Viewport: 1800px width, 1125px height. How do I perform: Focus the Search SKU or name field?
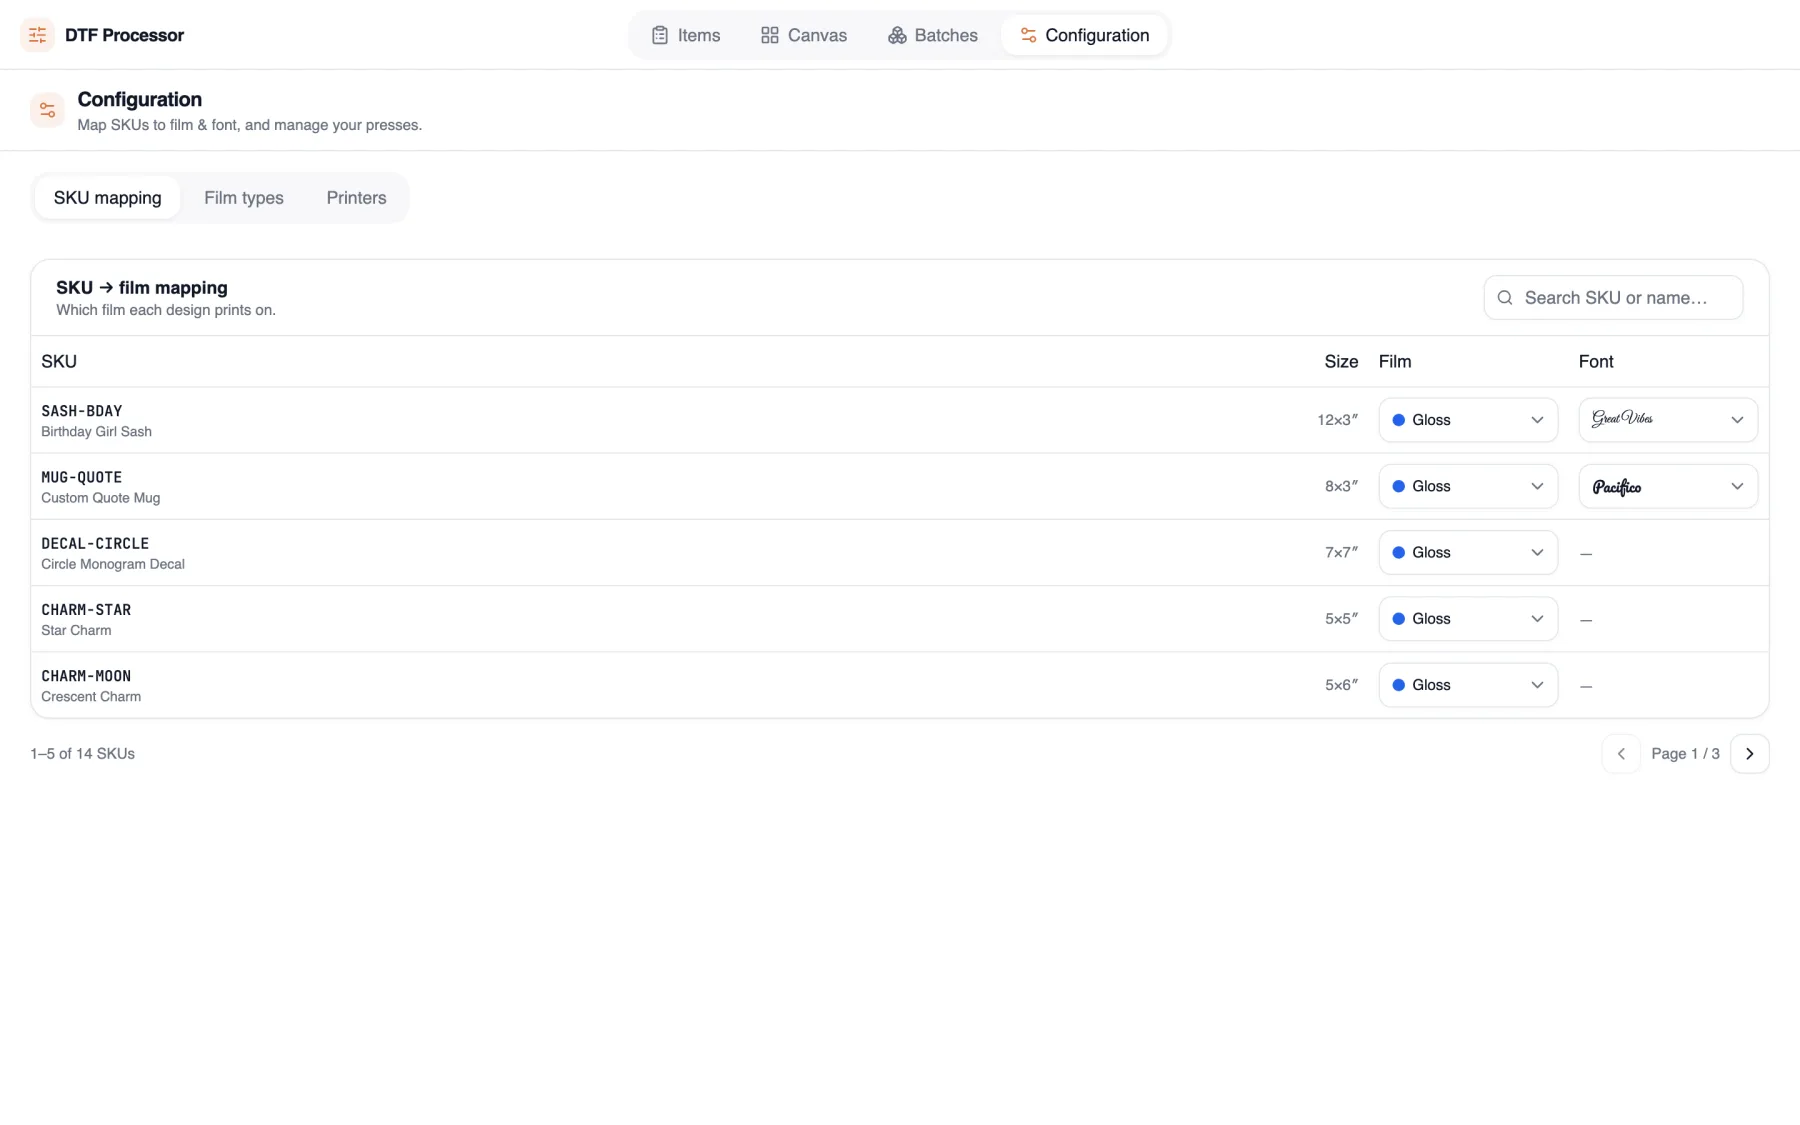1613,298
